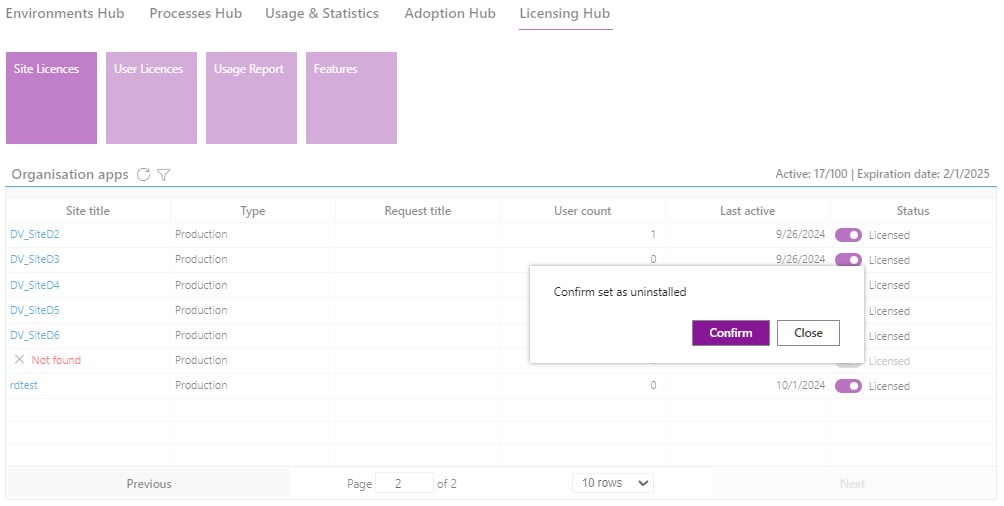Close the confirmation dialog
This screenshot has width=1004, height=506.
[808, 332]
